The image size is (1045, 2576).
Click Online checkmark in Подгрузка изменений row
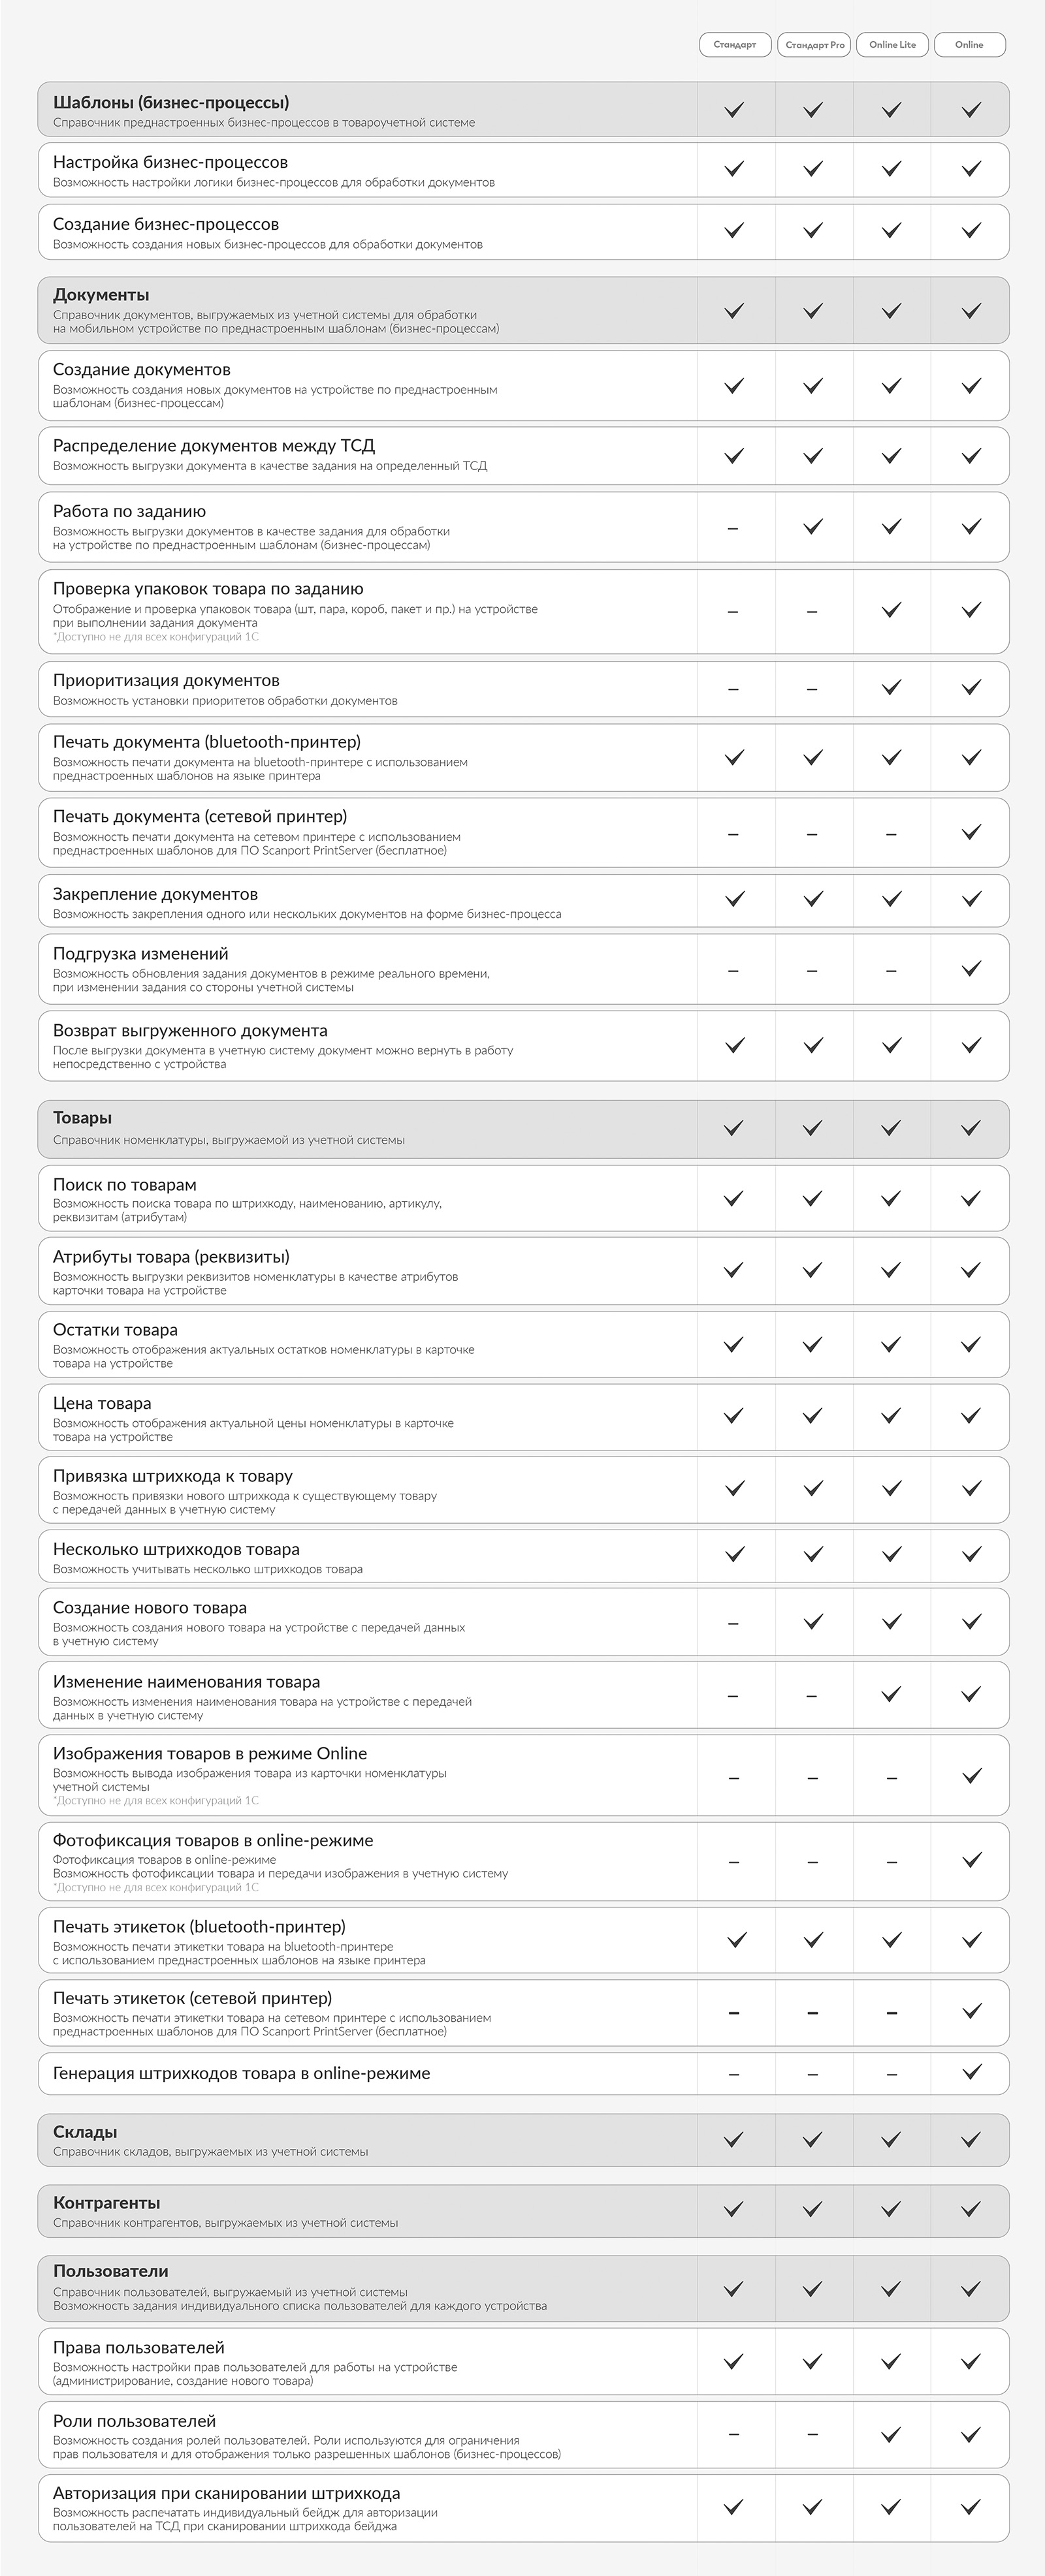tap(971, 968)
